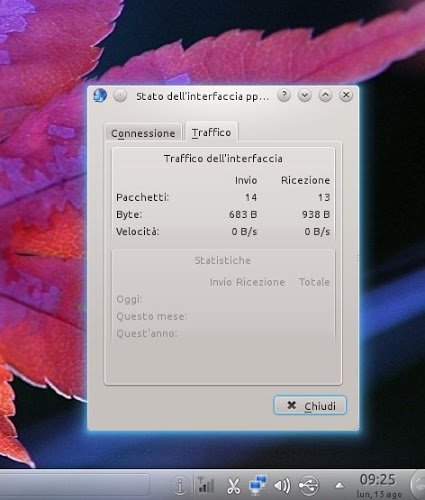Click the question mark help button

point(284,96)
